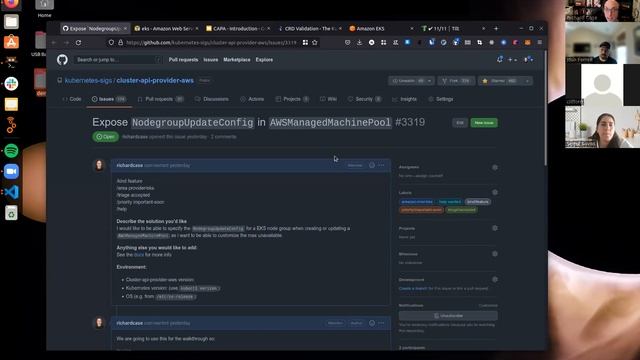Open the Pull requests repository tab
Viewport: 640px width, 360px height.
tap(160, 99)
